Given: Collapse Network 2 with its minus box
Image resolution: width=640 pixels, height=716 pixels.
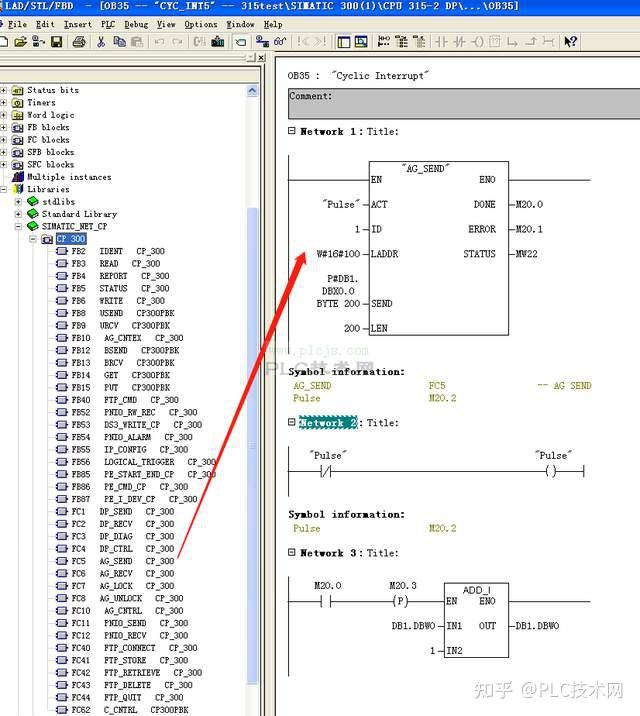Looking at the screenshot, I should click(292, 422).
